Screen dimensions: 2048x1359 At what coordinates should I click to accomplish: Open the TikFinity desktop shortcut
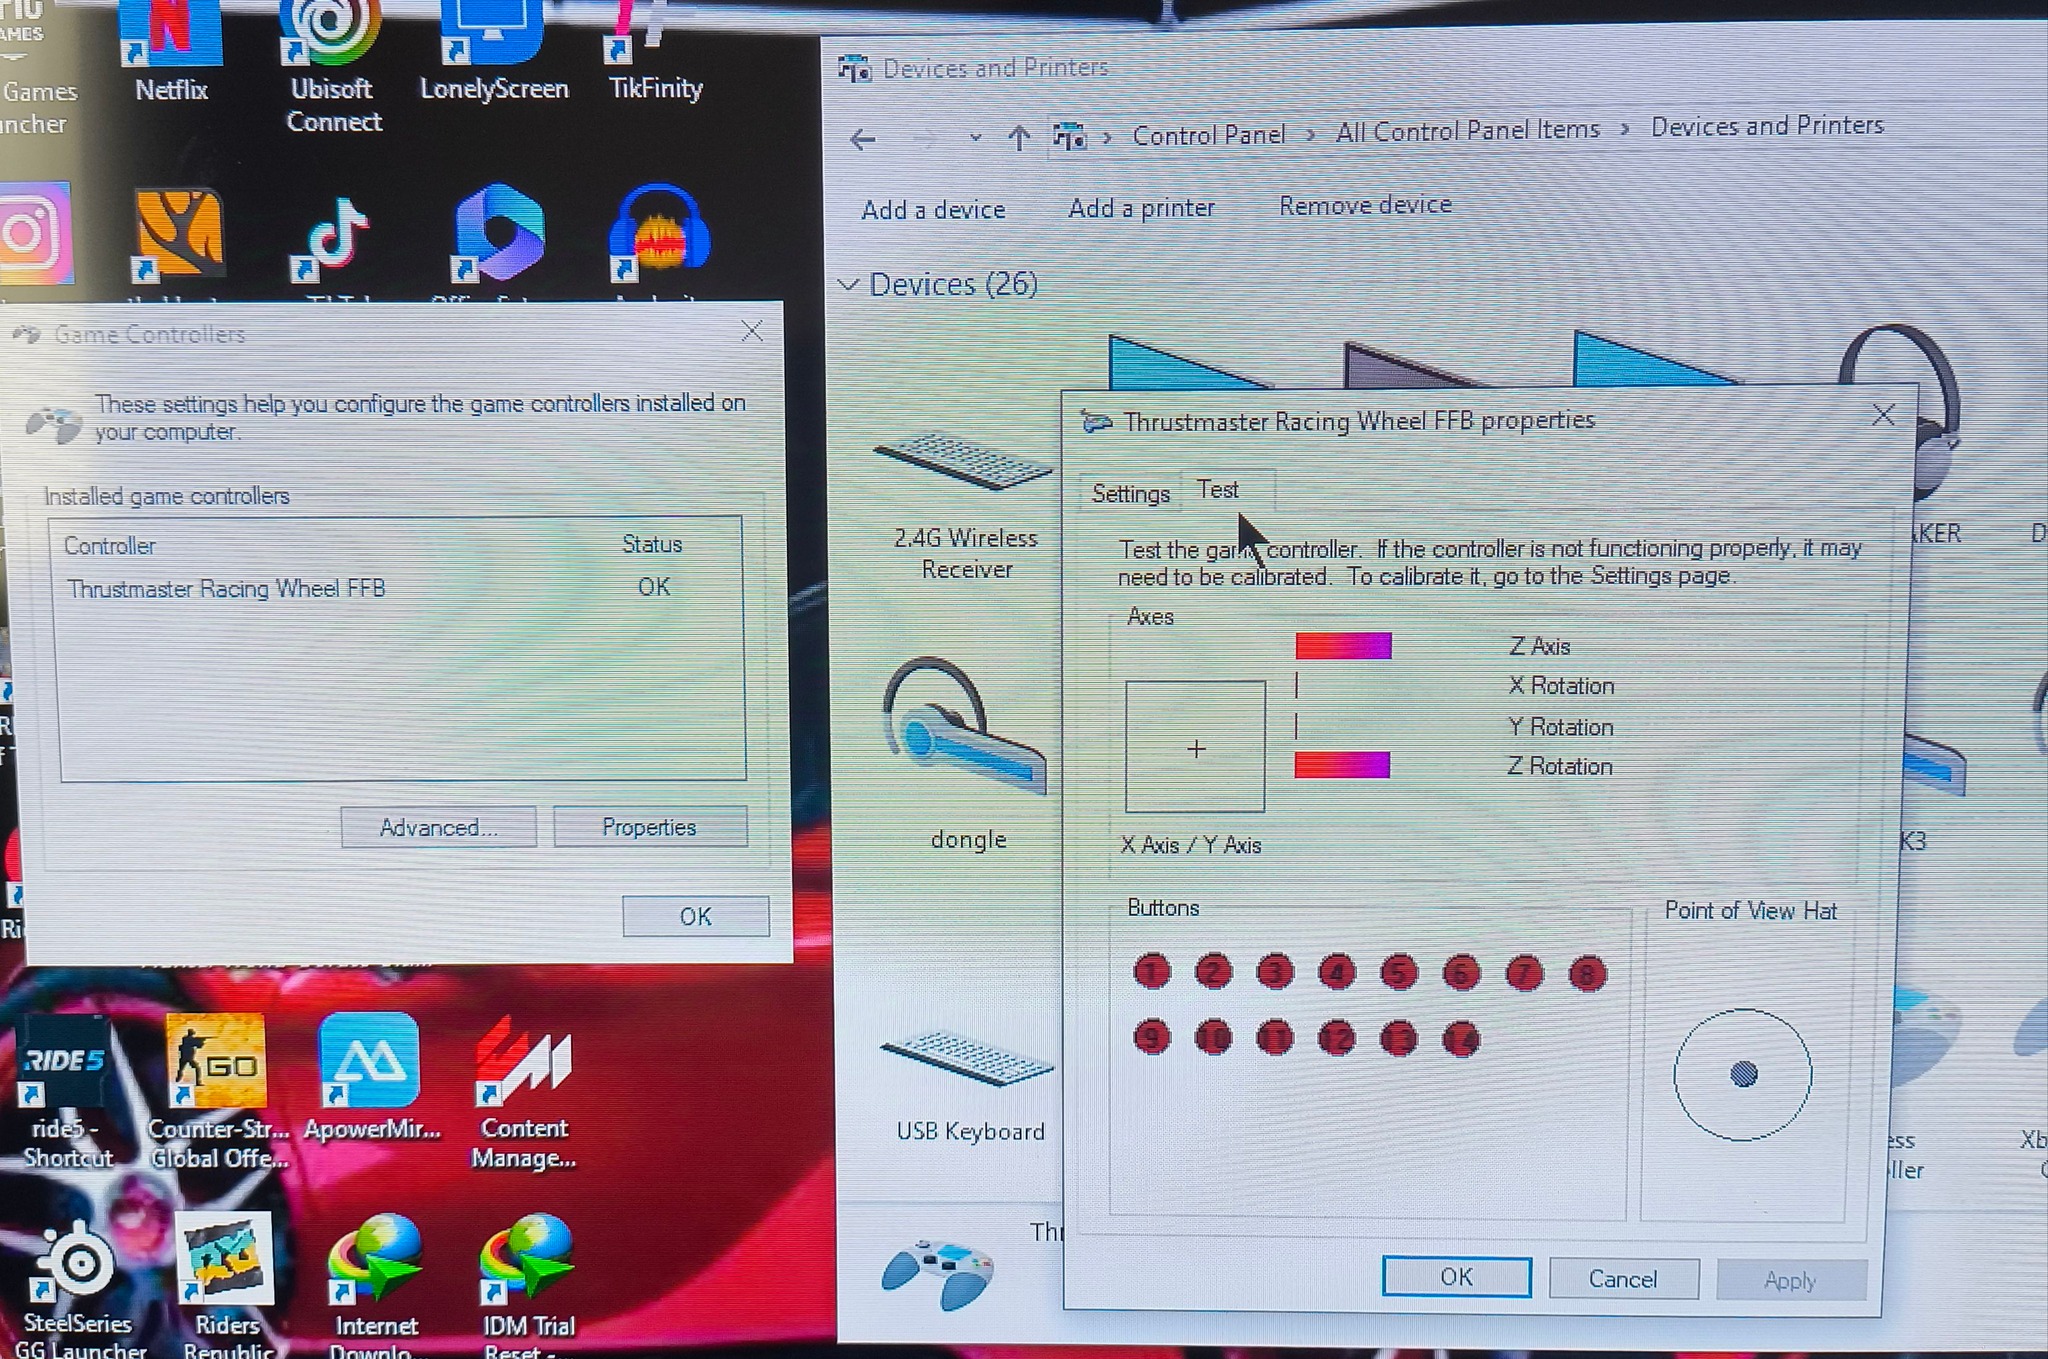tap(655, 50)
